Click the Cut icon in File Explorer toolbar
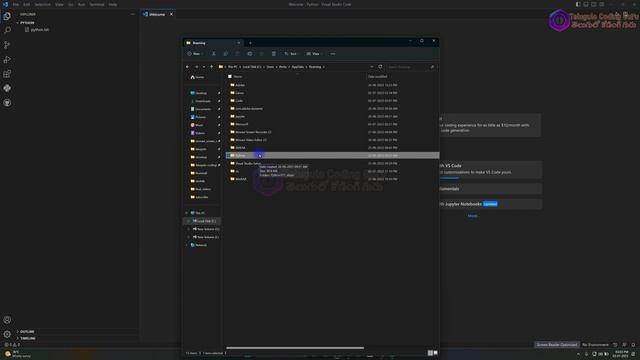Screen dimensions: 640x360 point(213,54)
